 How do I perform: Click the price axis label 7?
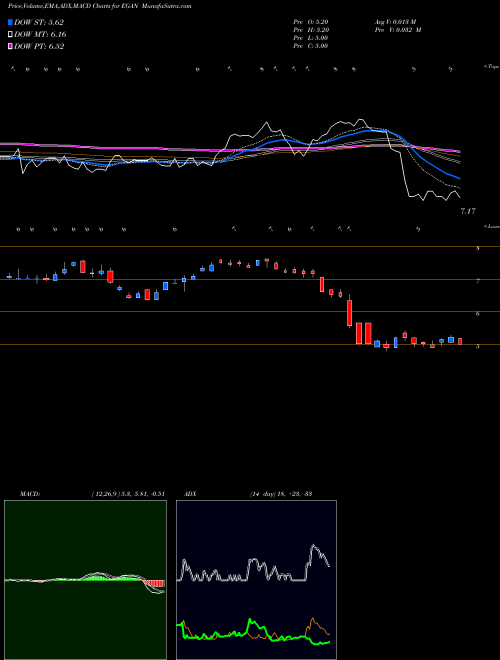(x=478, y=281)
